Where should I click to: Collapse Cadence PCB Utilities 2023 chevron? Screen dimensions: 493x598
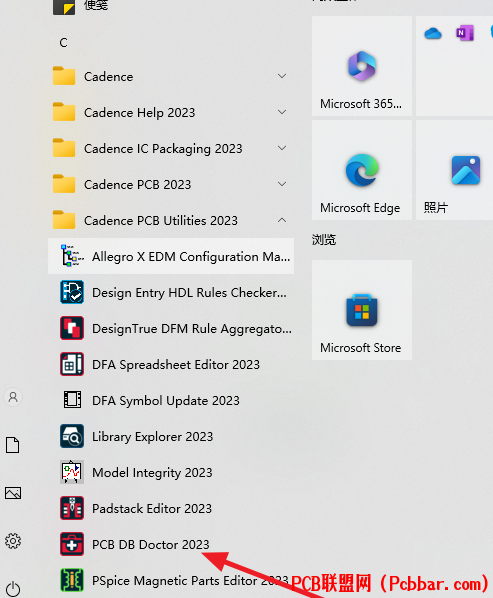coord(282,220)
